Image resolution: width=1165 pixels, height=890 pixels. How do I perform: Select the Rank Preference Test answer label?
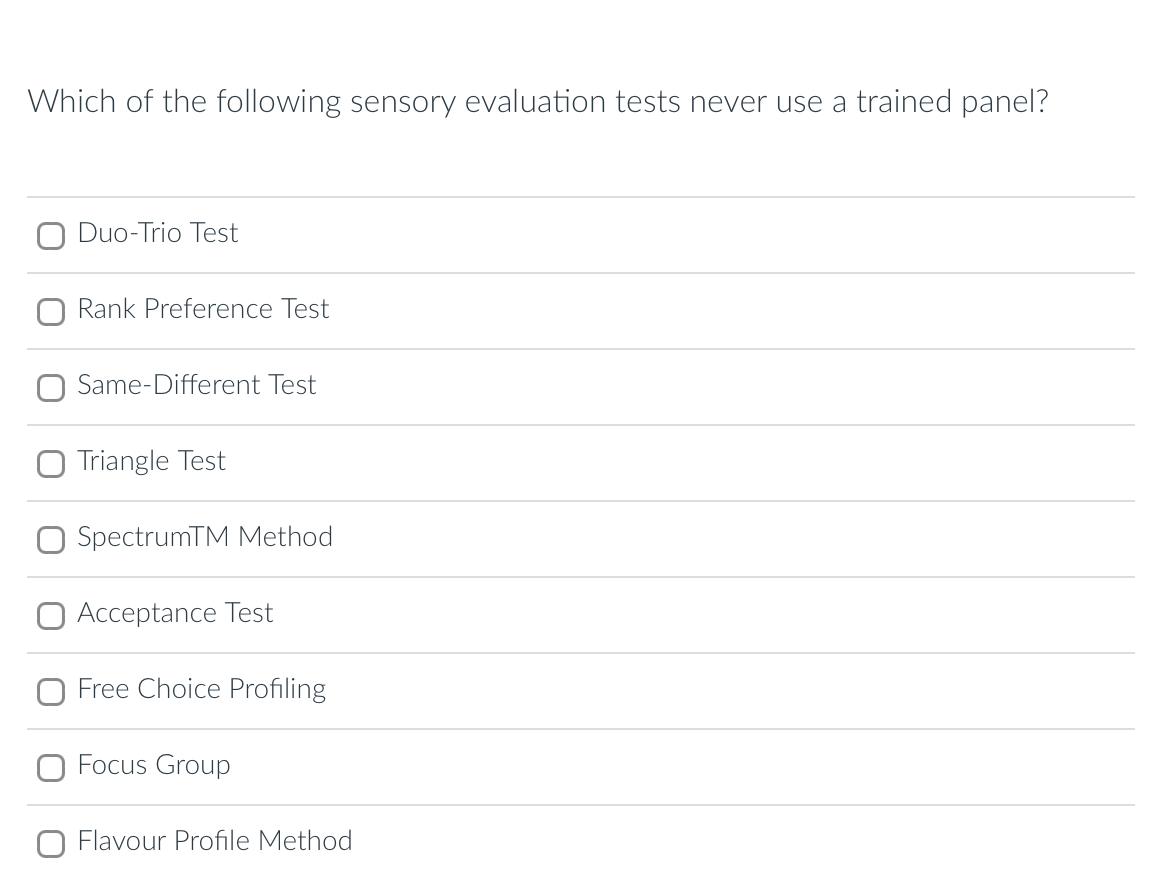coord(203,309)
